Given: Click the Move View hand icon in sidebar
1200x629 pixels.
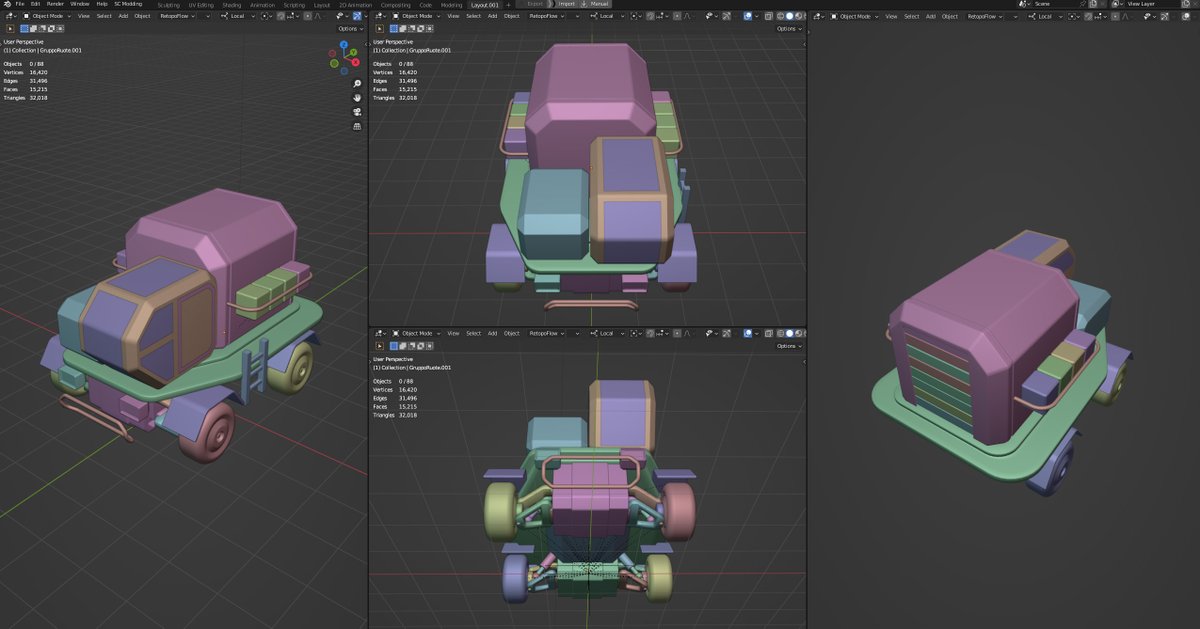Looking at the screenshot, I should pos(357,98).
